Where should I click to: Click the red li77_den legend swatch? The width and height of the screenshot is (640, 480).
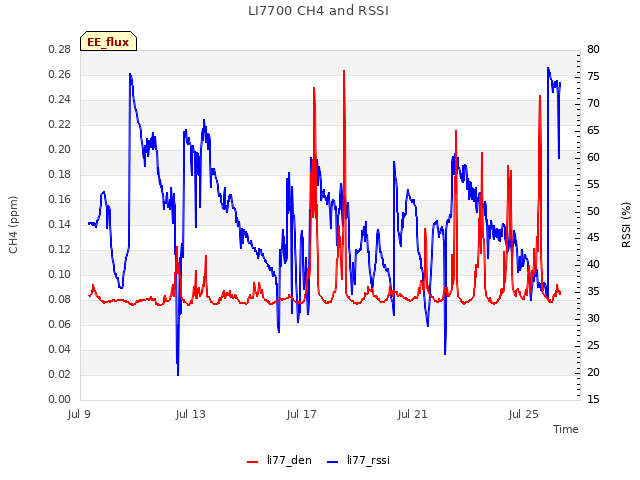[x=253, y=462]
